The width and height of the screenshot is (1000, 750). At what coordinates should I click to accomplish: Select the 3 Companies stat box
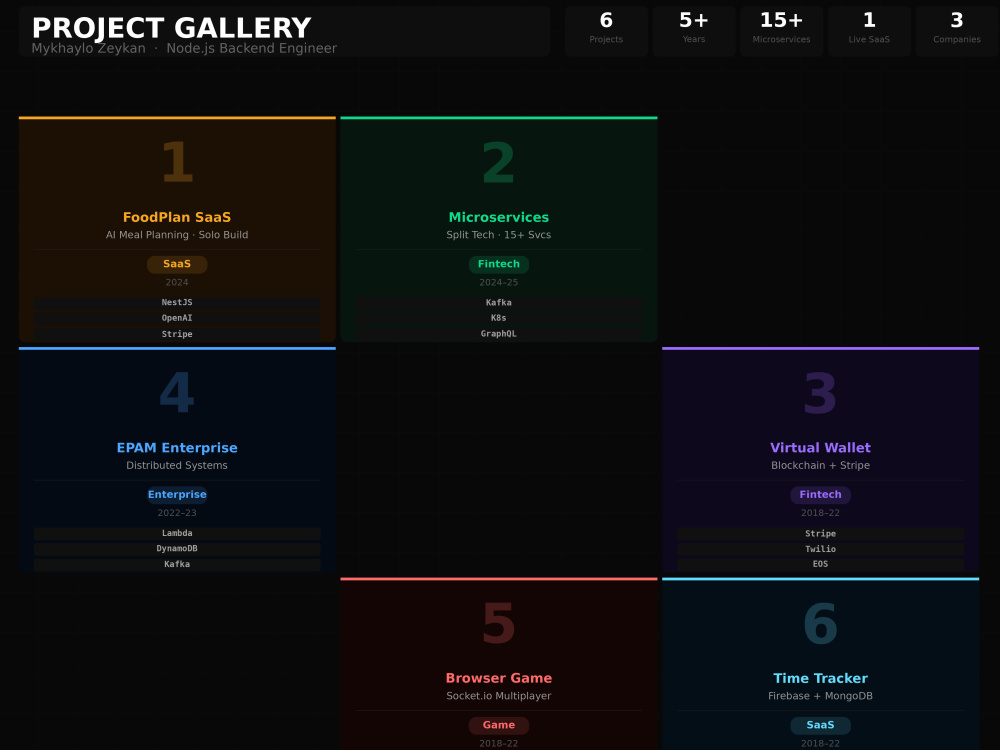[957, 31]
